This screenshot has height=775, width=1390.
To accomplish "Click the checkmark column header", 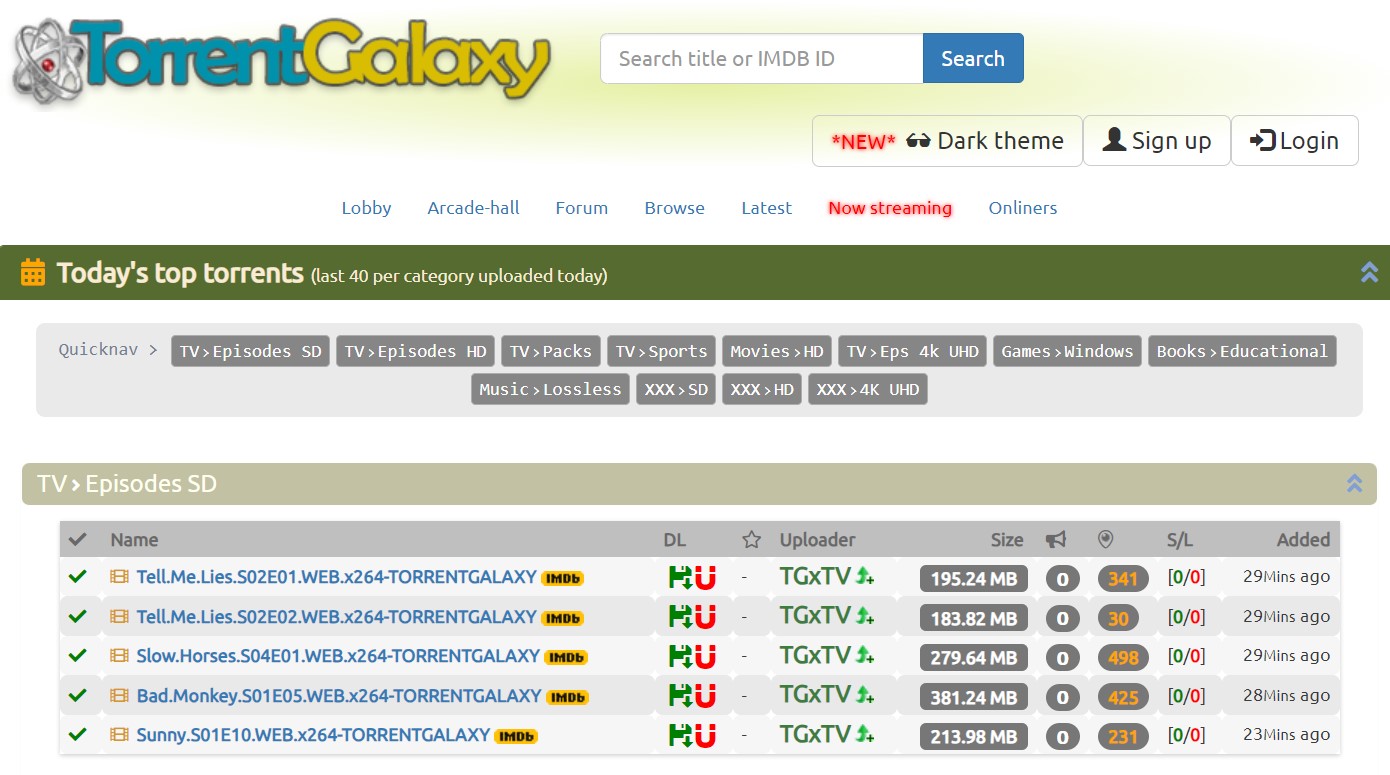I will (77, 540).
